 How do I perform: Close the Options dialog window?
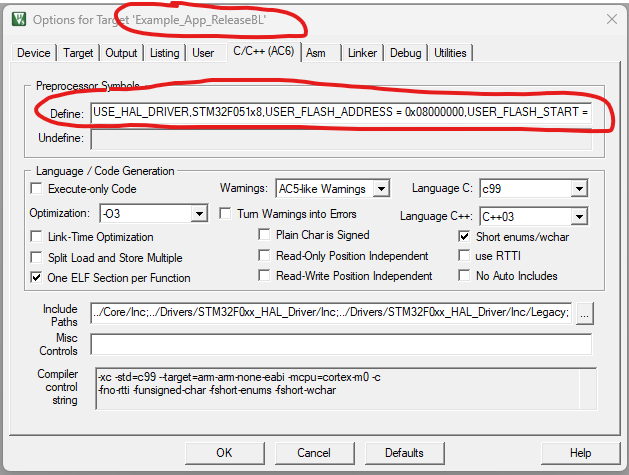(610, 19)
